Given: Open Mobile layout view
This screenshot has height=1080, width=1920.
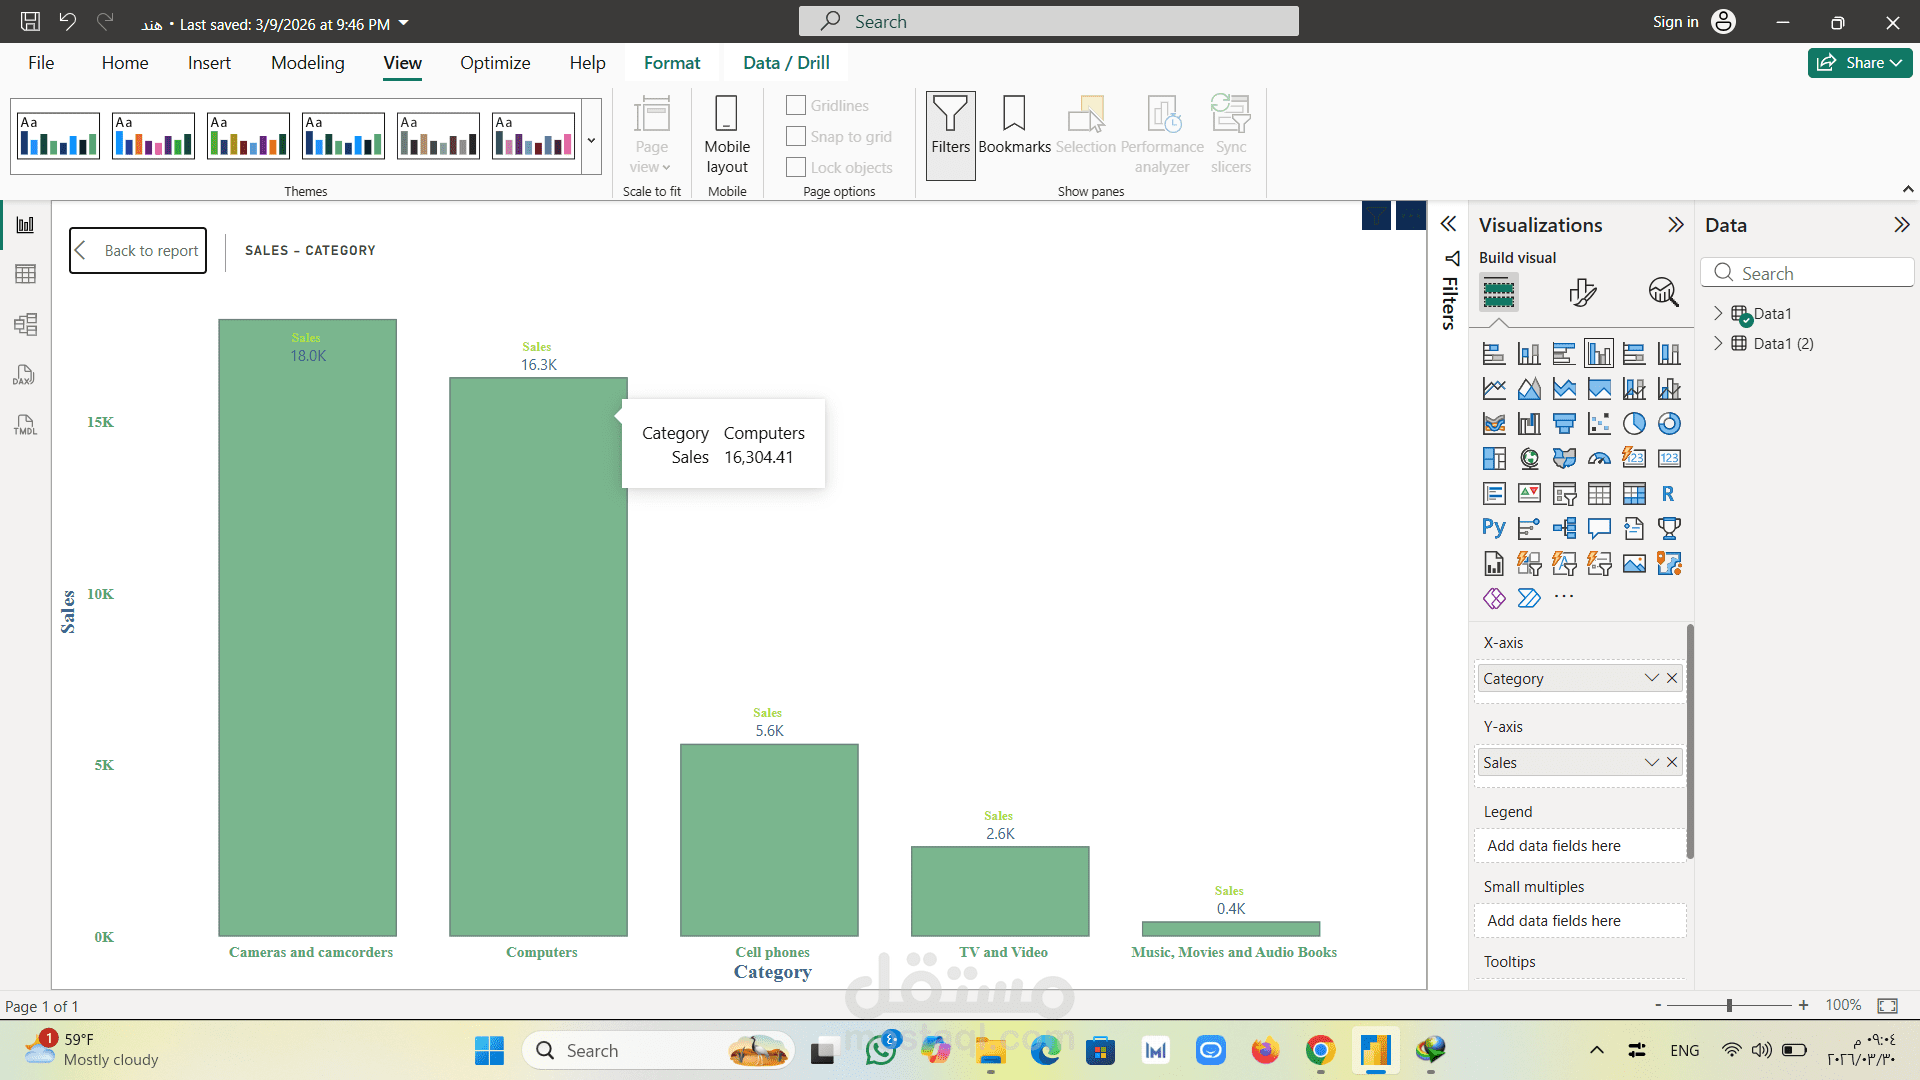Looking at the screenshot, I should point(727,135).
